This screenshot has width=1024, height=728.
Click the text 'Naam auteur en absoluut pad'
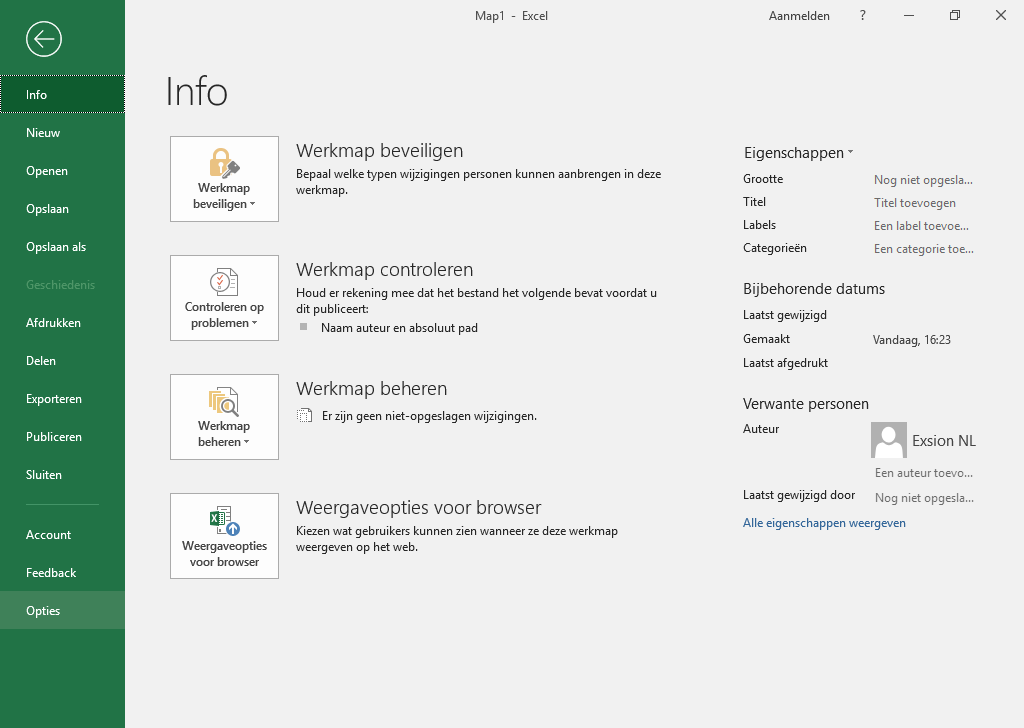pyautogui.click(x=399, y=328)
